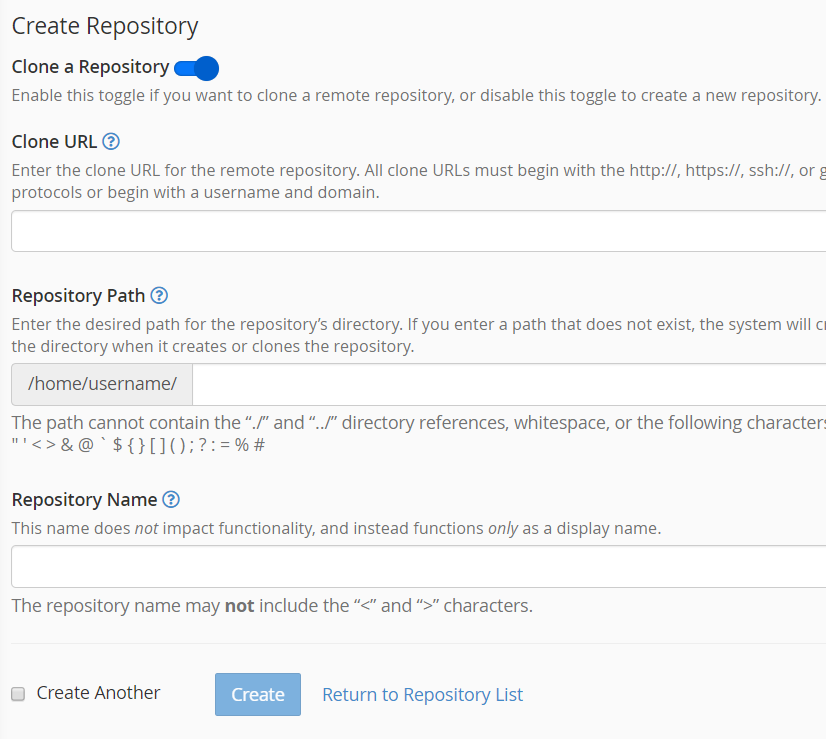The height and width of the screenshot is (739, 826).
Task: Click the Repository Path label text
Action: (x=78, y=295)
